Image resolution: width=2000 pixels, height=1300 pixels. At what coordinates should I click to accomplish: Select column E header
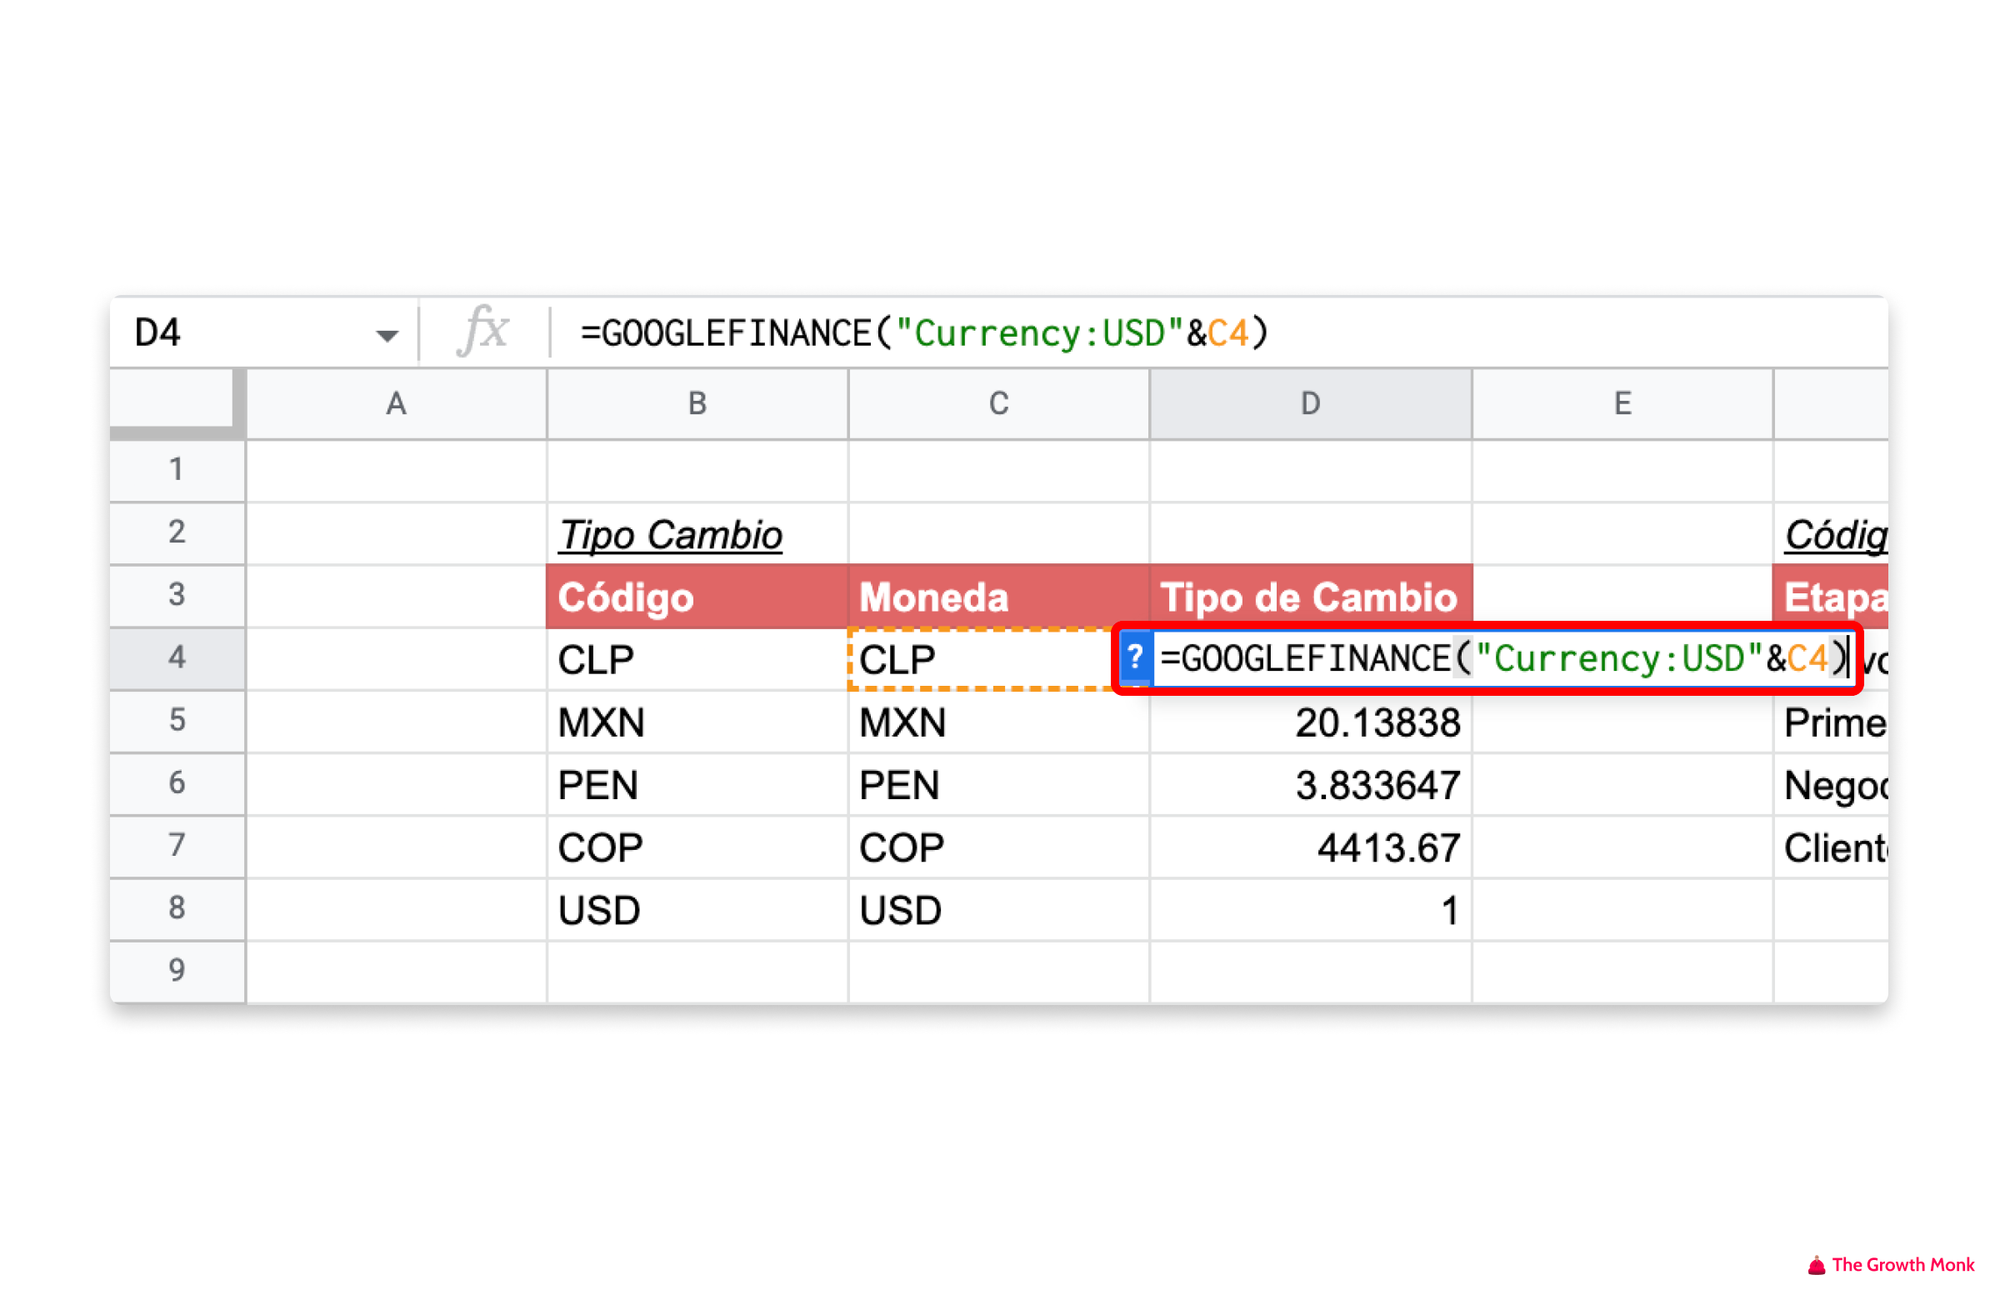tap(1622, 404)
